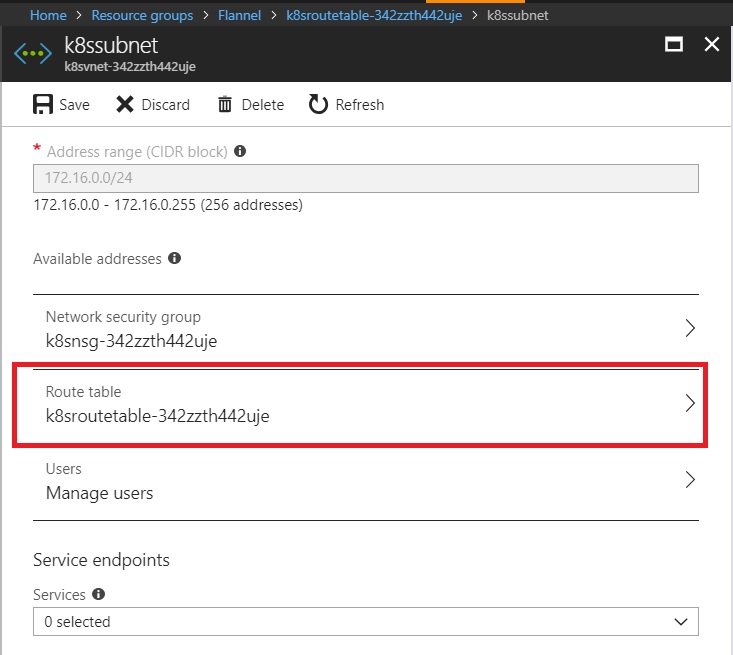
Task: Click the Service endpoints heading
Action: pos(101,560)
